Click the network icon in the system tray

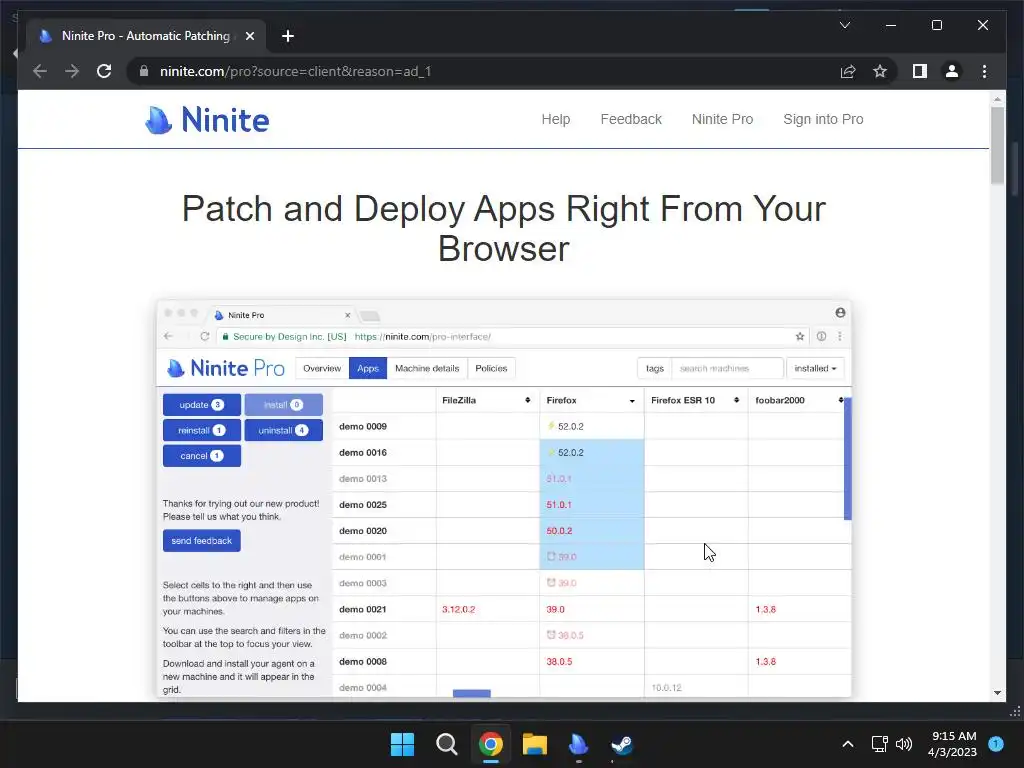pyautogui.click(x=880, y=744)
